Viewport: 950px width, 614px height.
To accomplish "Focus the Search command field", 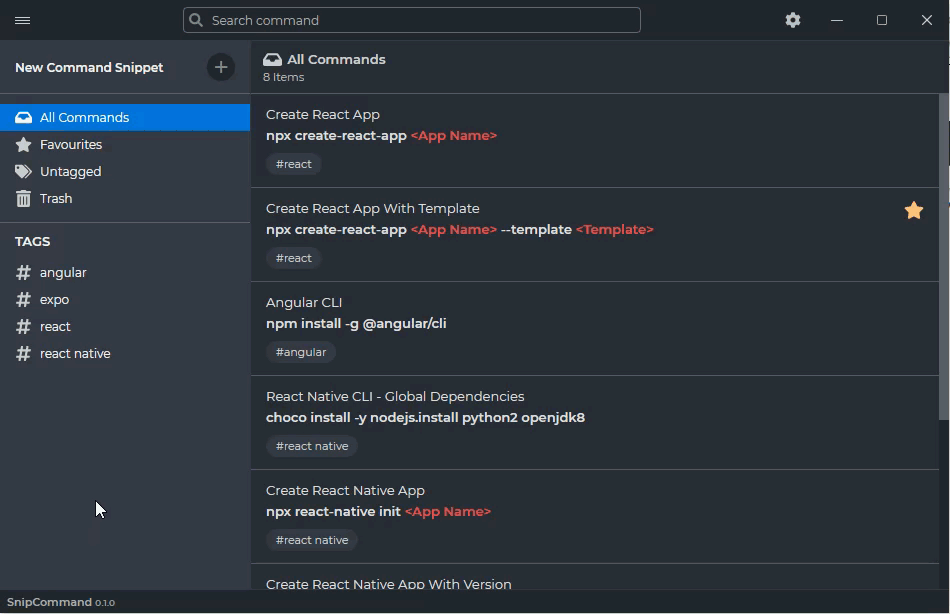I will coord(411,20).
